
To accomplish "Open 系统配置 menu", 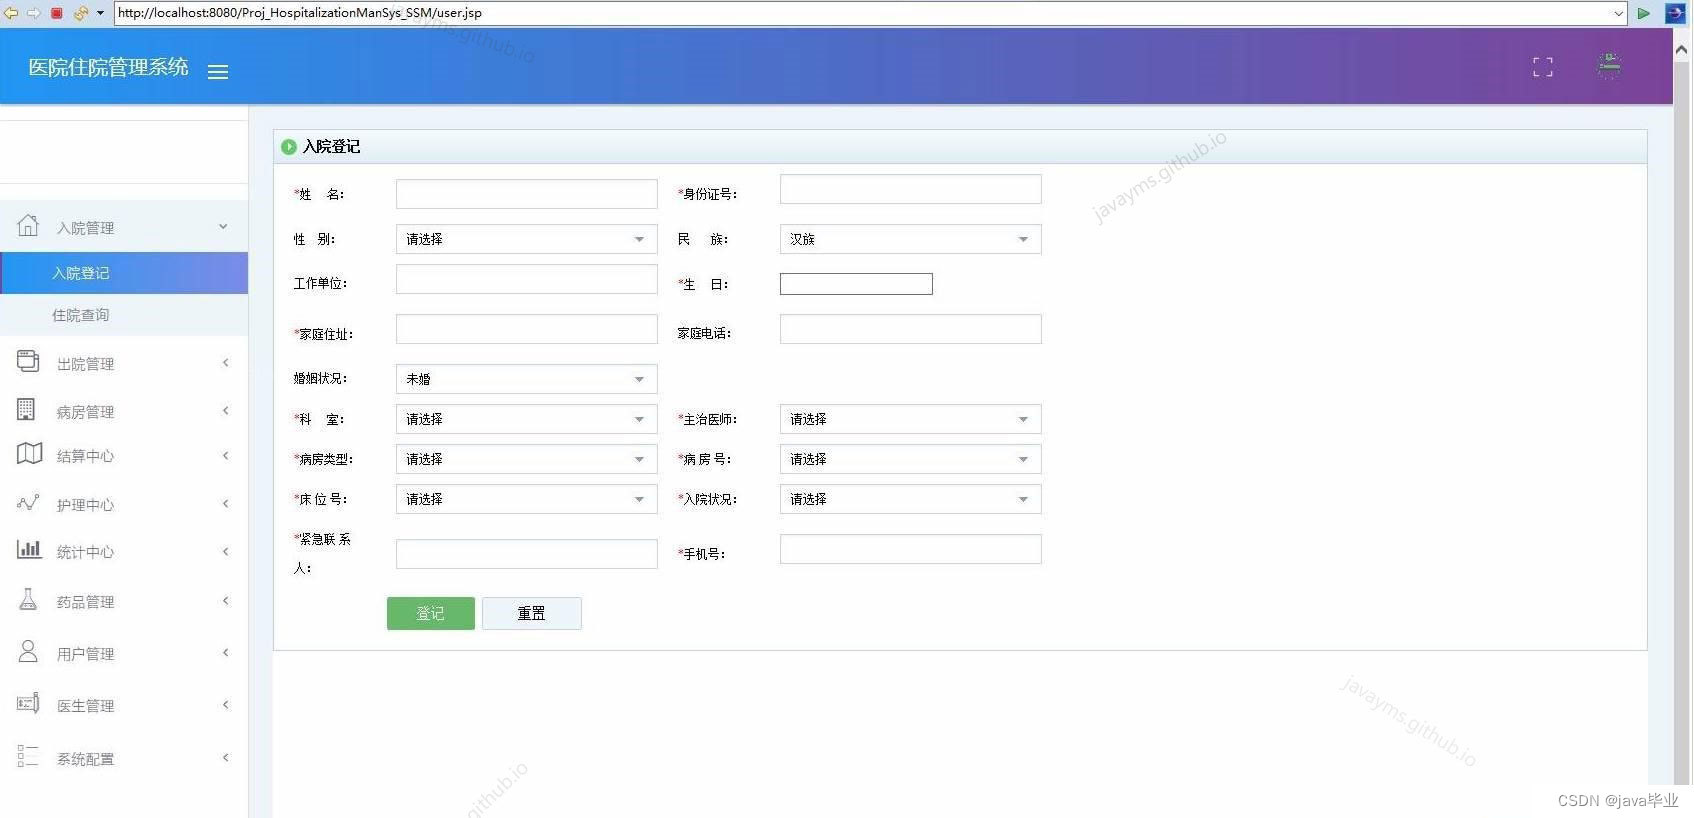I will (x=124, y=758).
